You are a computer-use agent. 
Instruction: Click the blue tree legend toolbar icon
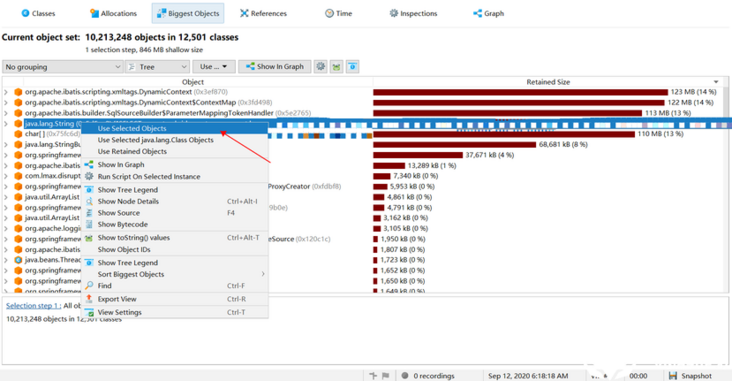[352, 67]
